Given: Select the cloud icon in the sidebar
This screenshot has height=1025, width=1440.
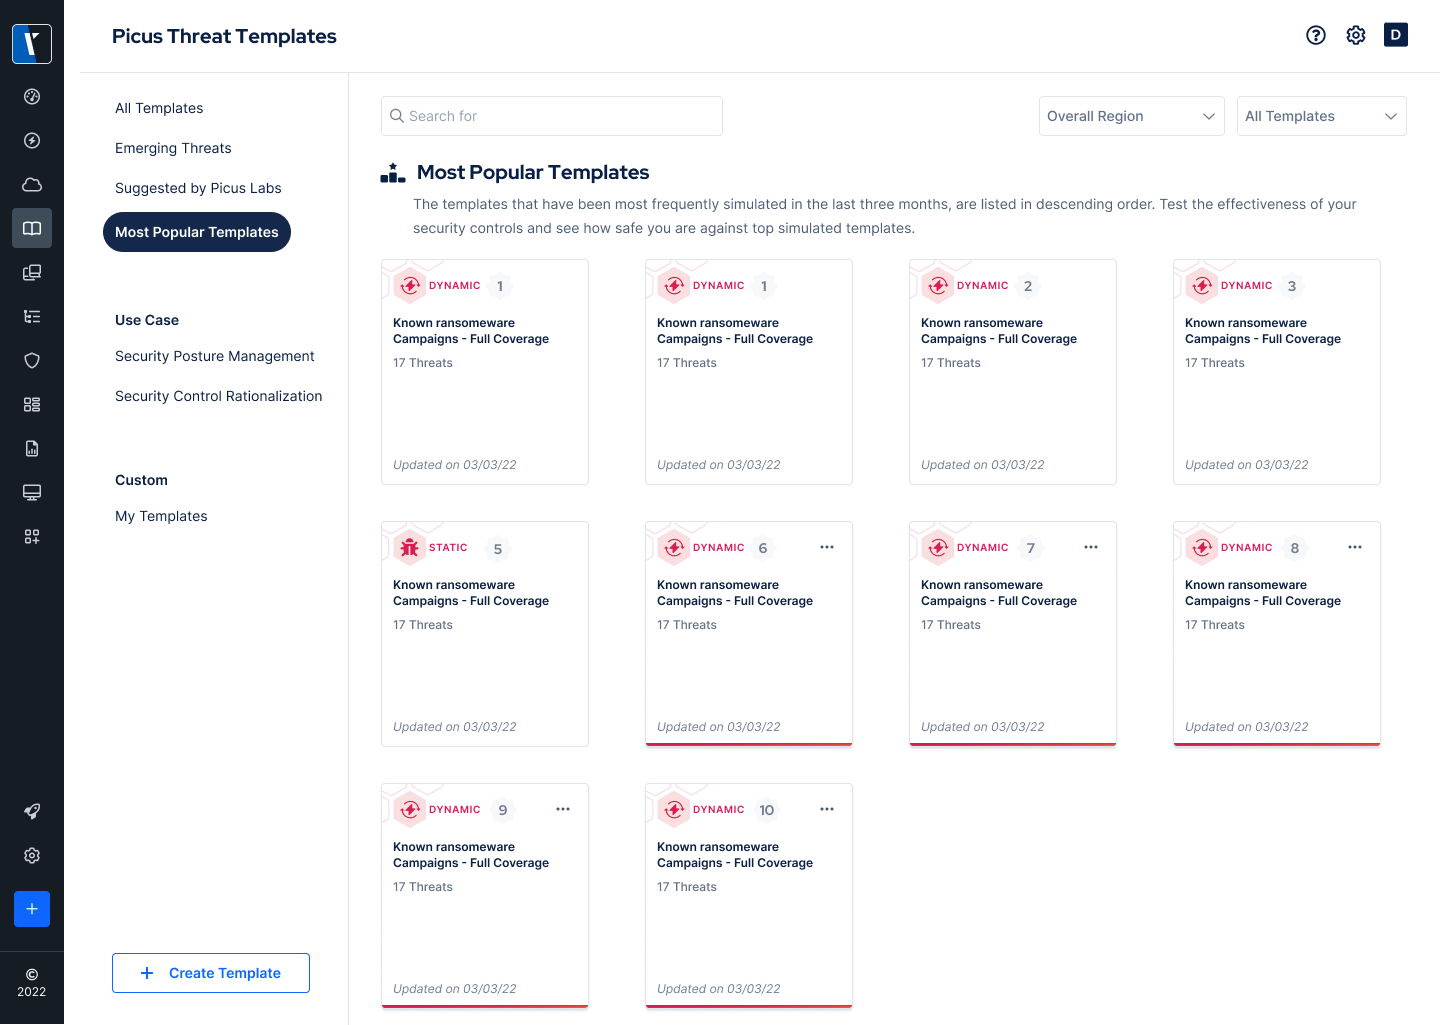Looking at the screenshot, I should (31, 184).
